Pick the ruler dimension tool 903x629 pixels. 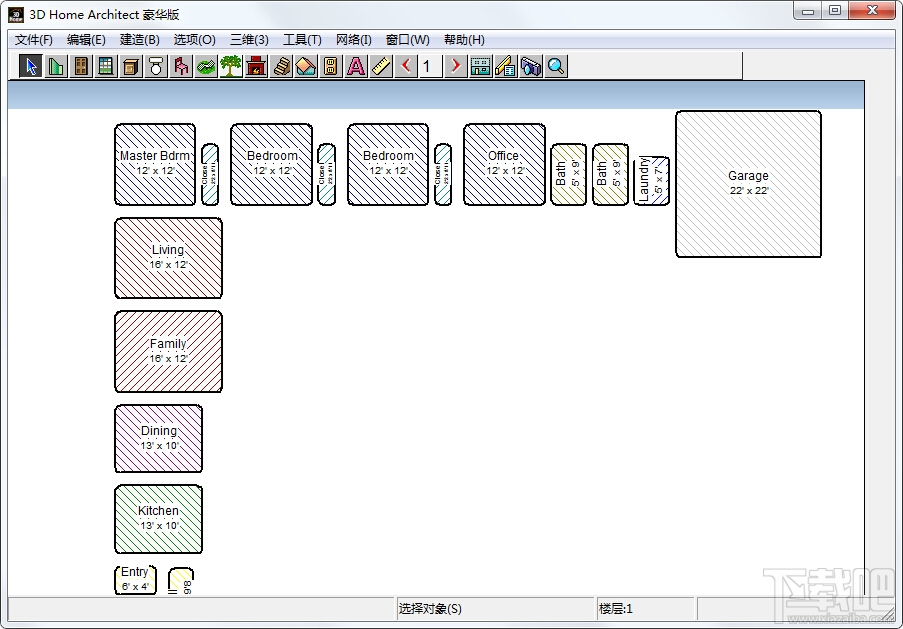(381, 66)
